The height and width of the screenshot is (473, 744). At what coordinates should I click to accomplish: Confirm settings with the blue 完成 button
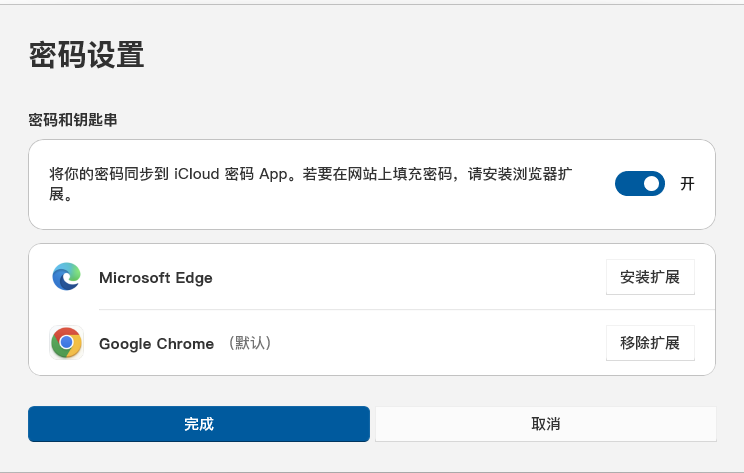pyautogui.click(x=199, y=424)
